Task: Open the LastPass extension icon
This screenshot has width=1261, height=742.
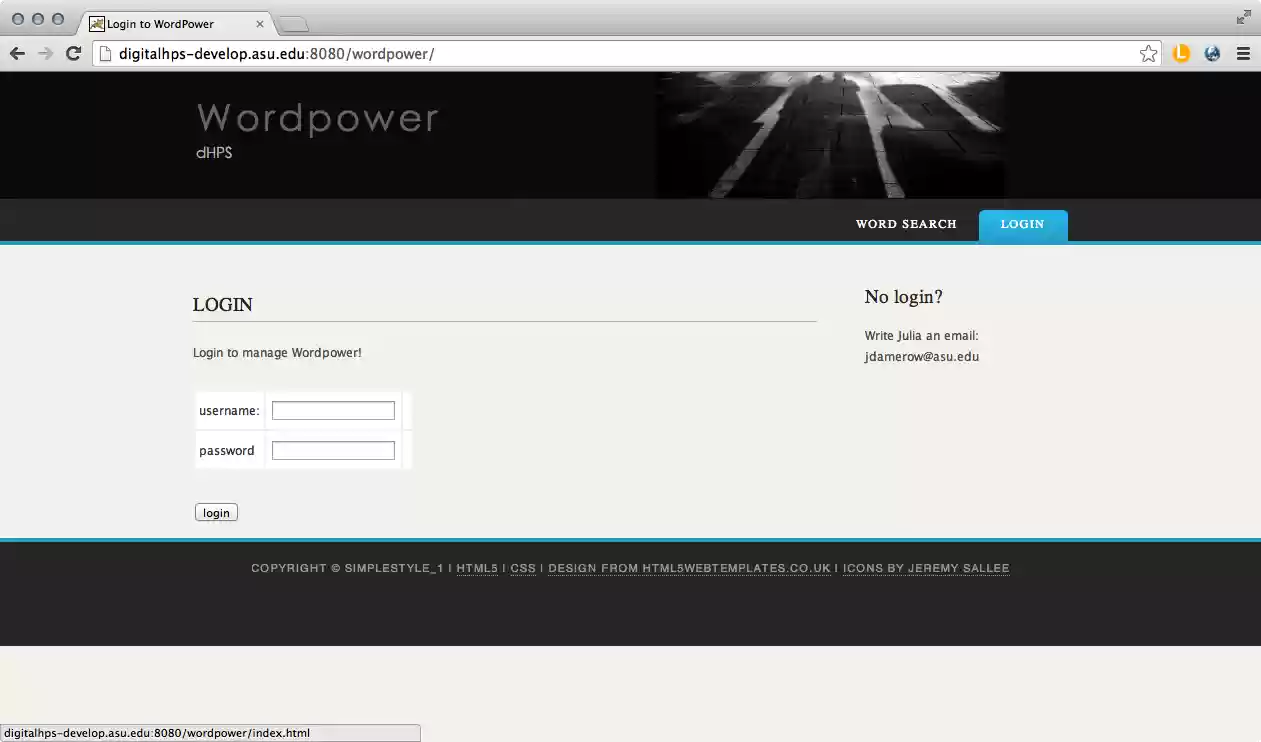Action: [x=1181, y=53]
